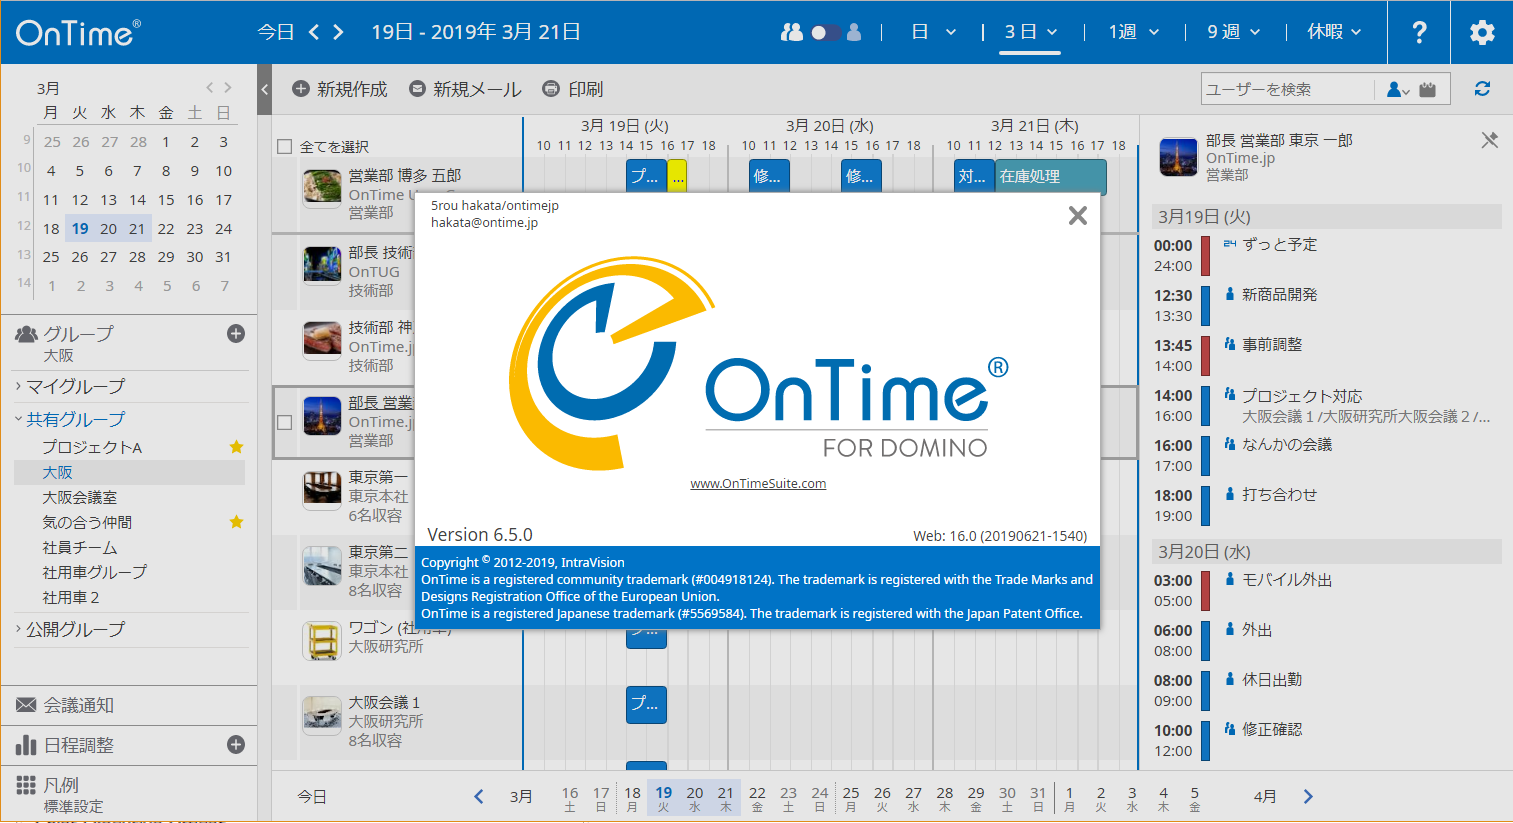The image size is (1513, 823).
Task: Select the 大阪会議室 shared group
Action: coord(80,497)
